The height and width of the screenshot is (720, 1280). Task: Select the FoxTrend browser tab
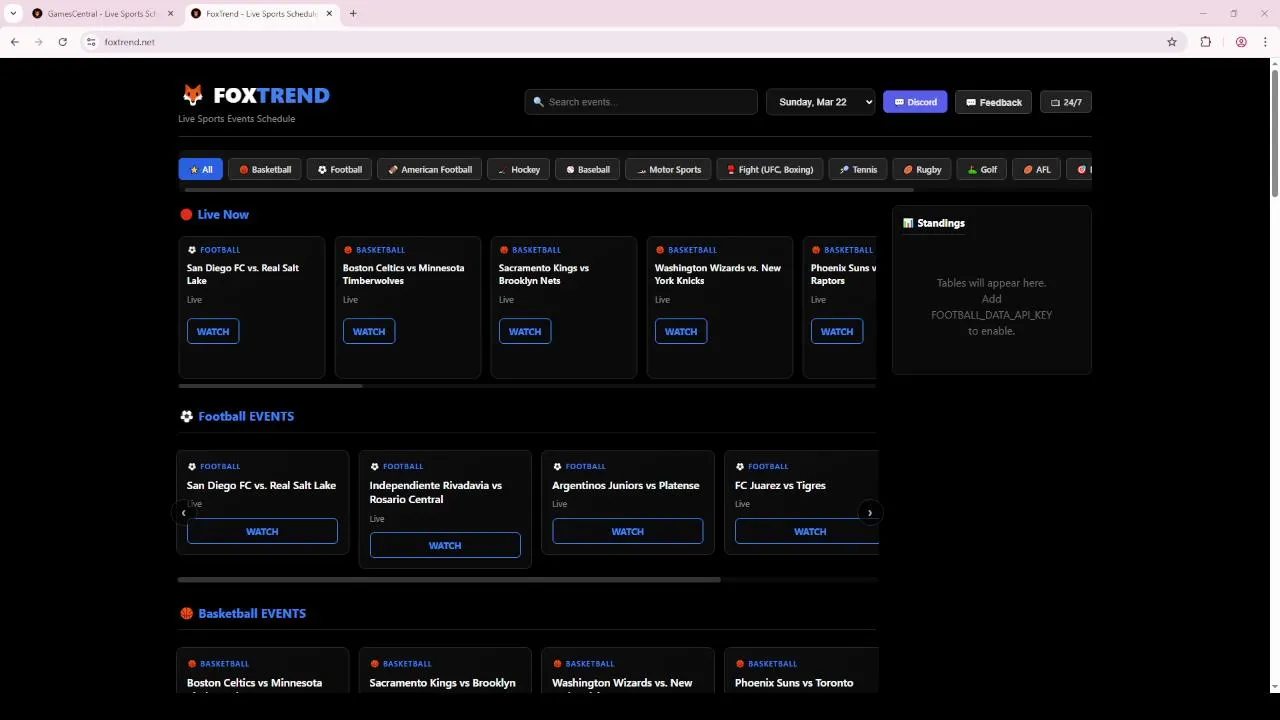tap(260, 14)
